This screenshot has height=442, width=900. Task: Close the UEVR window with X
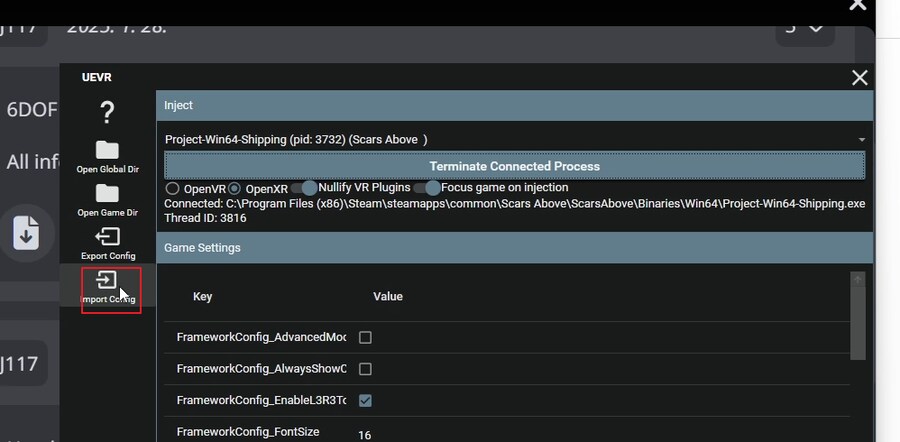click(x=859, y=78)
